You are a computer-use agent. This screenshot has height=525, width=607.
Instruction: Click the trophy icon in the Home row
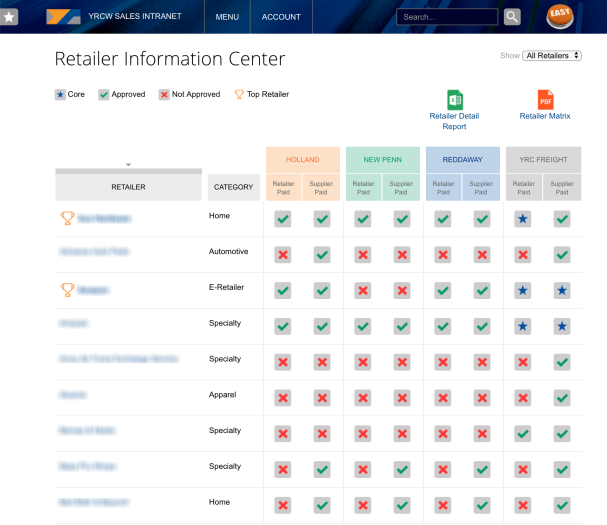click(x=67, y=218)
